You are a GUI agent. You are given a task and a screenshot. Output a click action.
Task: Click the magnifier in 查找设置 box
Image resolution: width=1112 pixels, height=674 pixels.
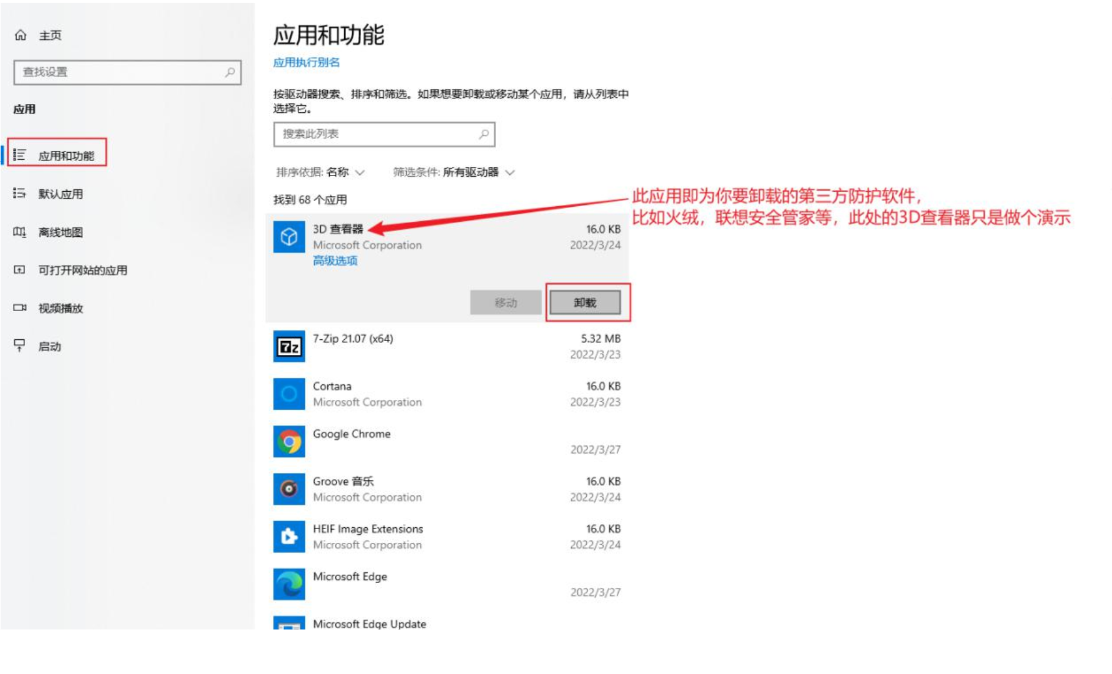point(230,72)
